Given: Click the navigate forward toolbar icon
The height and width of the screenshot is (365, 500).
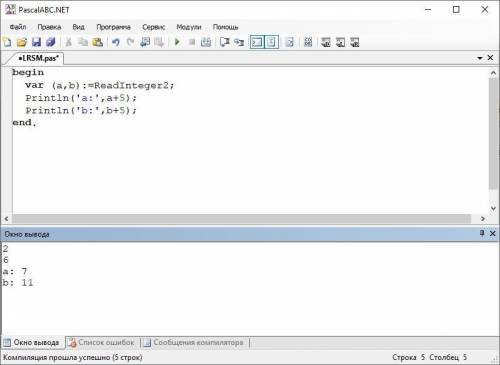Looking at the screenshot, I should click(159, 42).
